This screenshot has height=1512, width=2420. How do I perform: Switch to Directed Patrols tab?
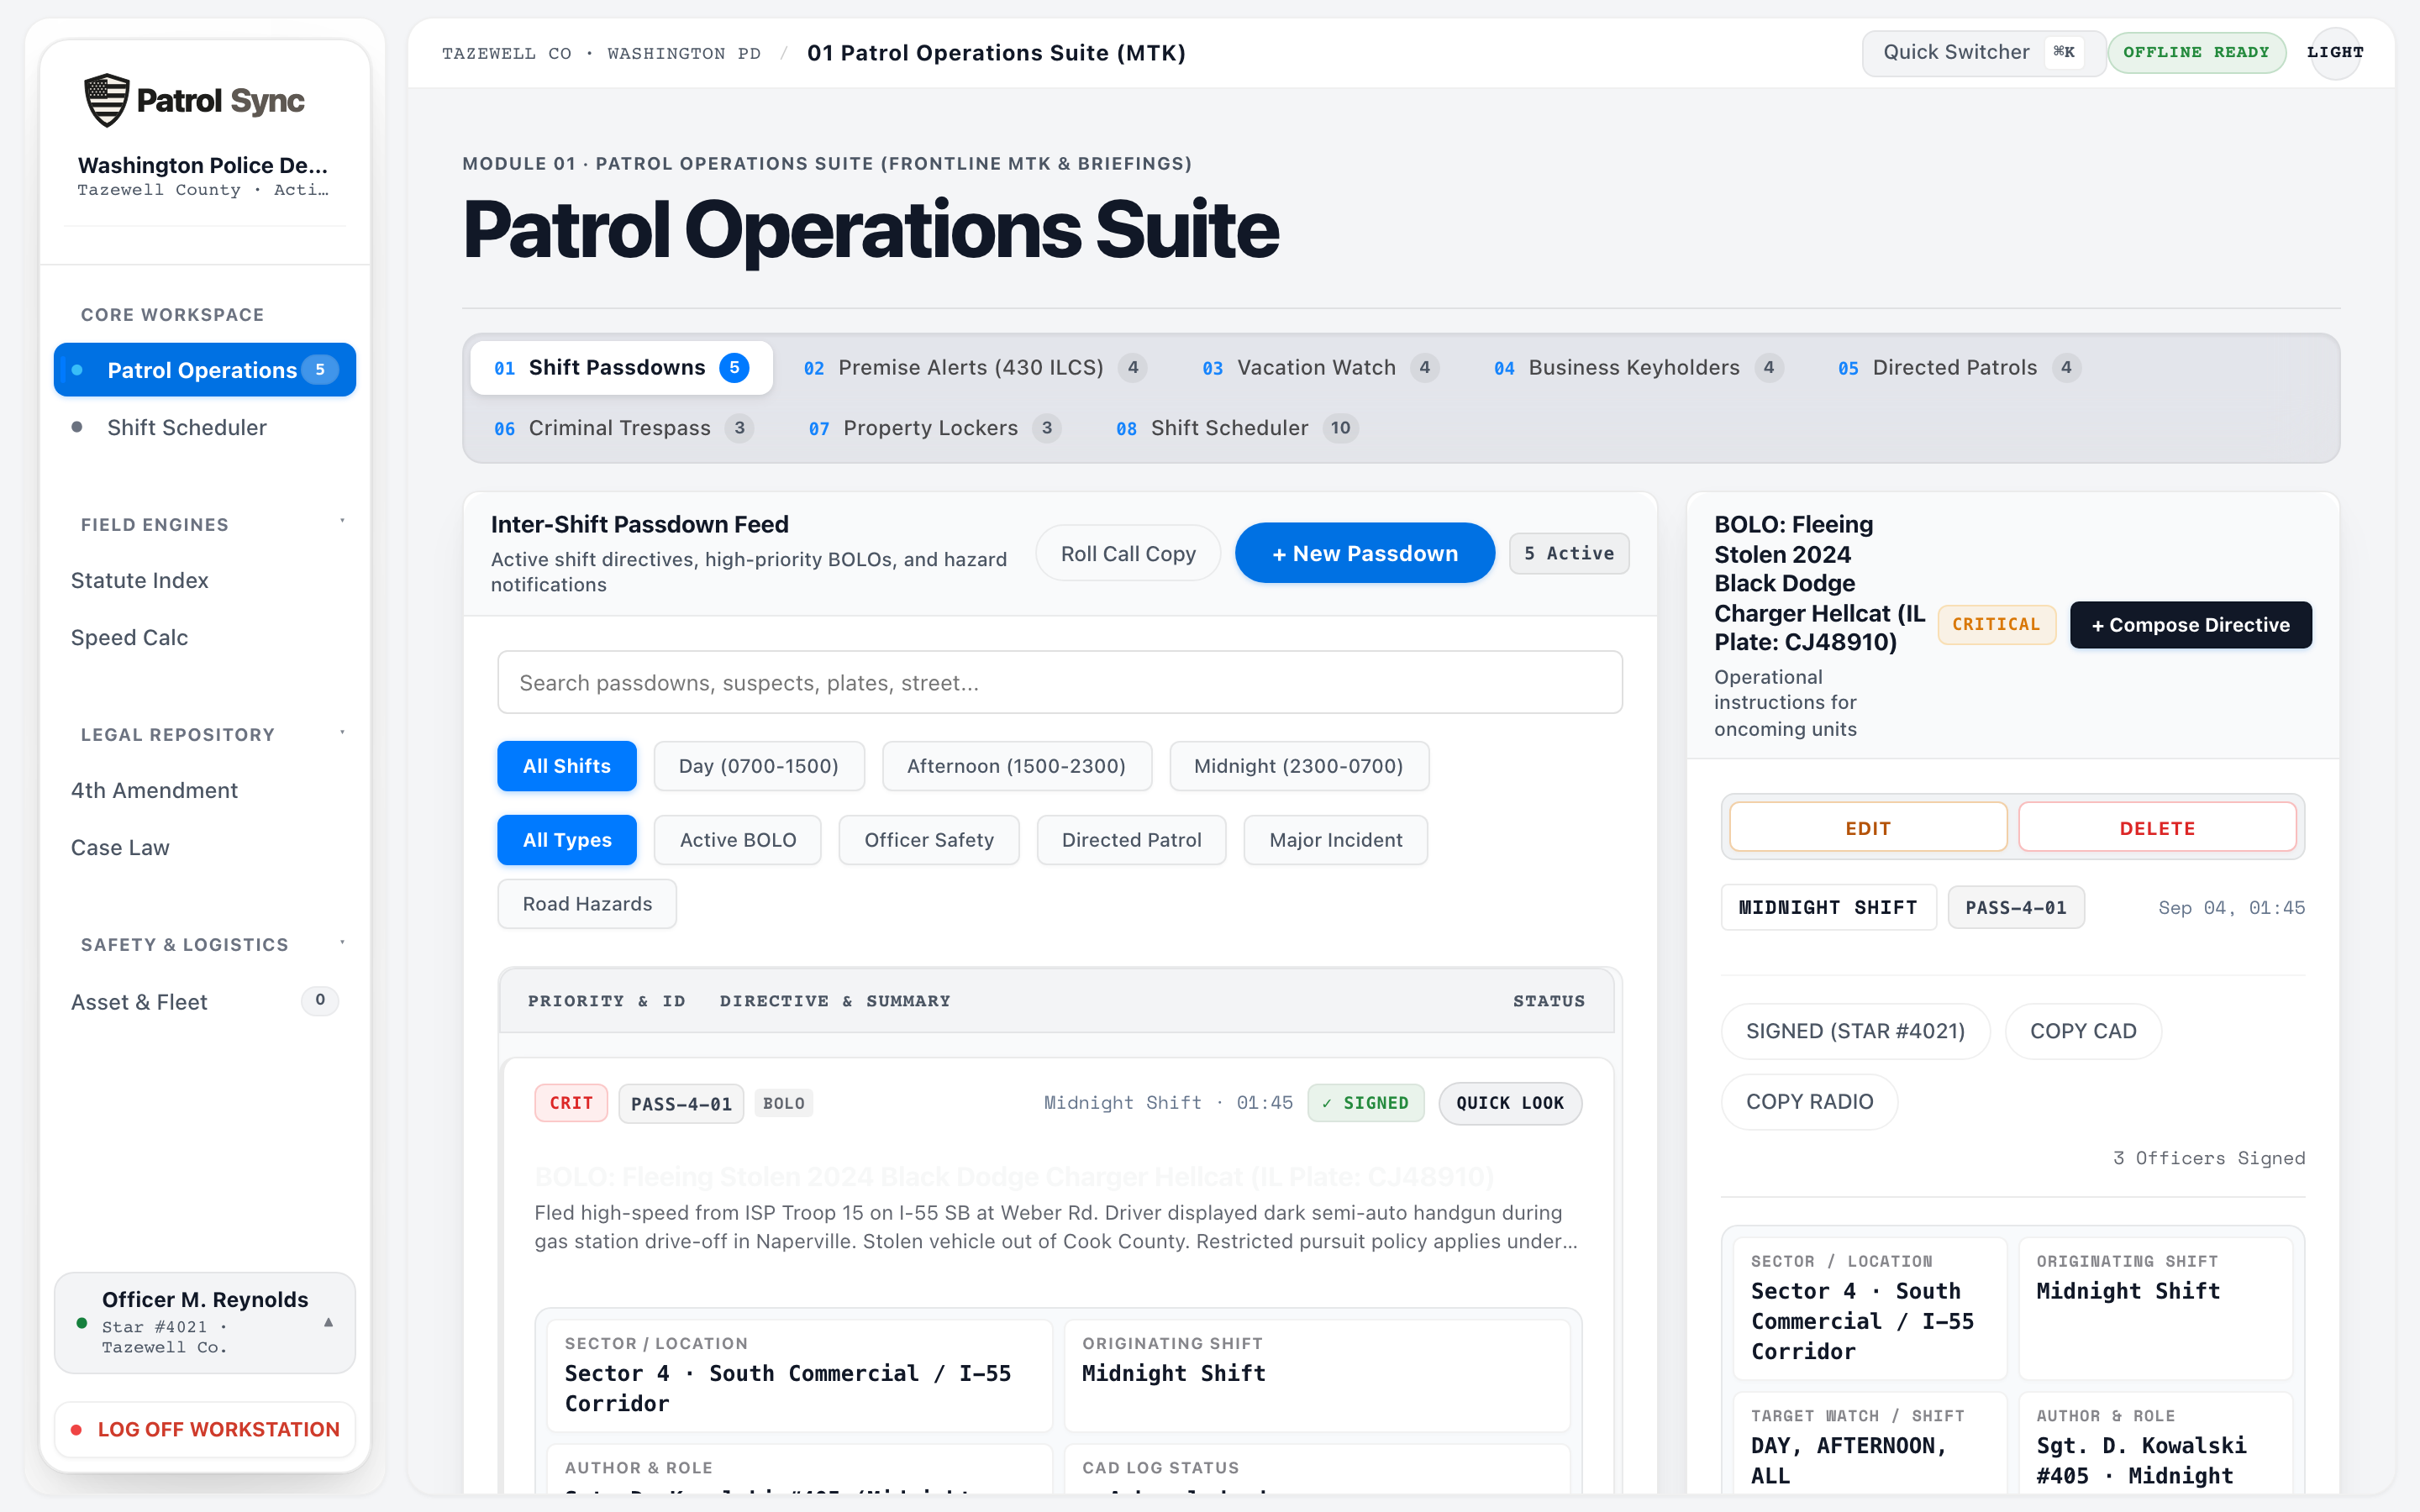tap(1959, 368)
